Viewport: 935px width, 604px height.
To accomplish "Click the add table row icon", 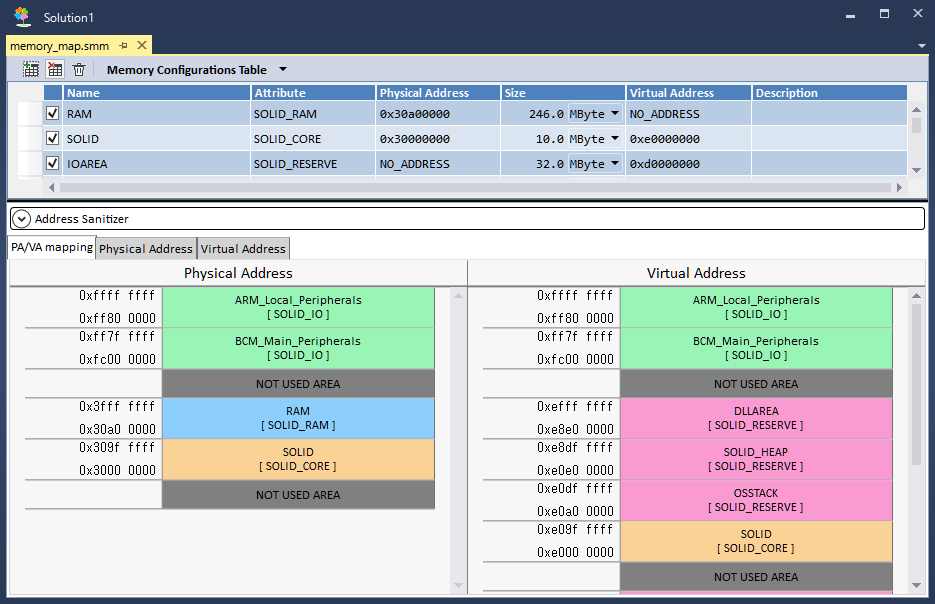I will 31,70.
